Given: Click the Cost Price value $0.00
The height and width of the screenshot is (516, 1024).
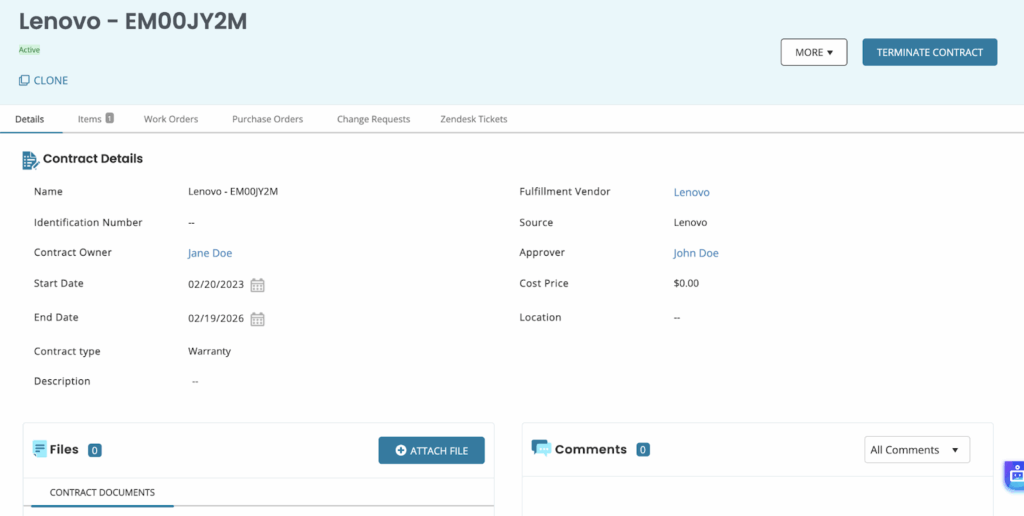Looking at the screenshot, I should tap(686, 283).
